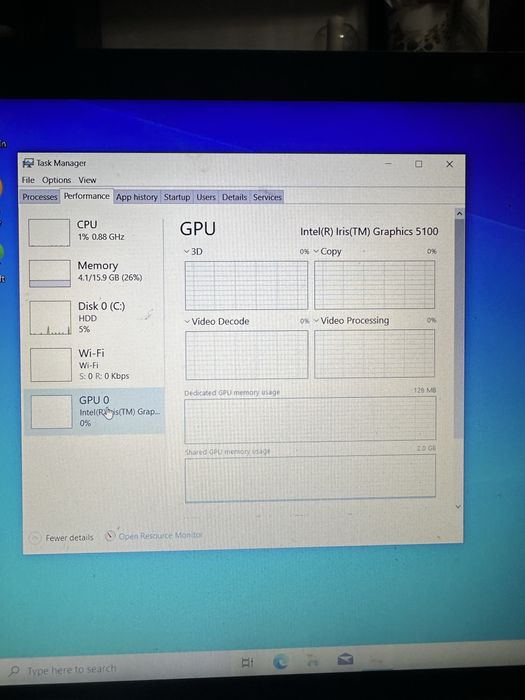Click the GPU heading text
The image size is (525, 700).
tap(198, 229)
